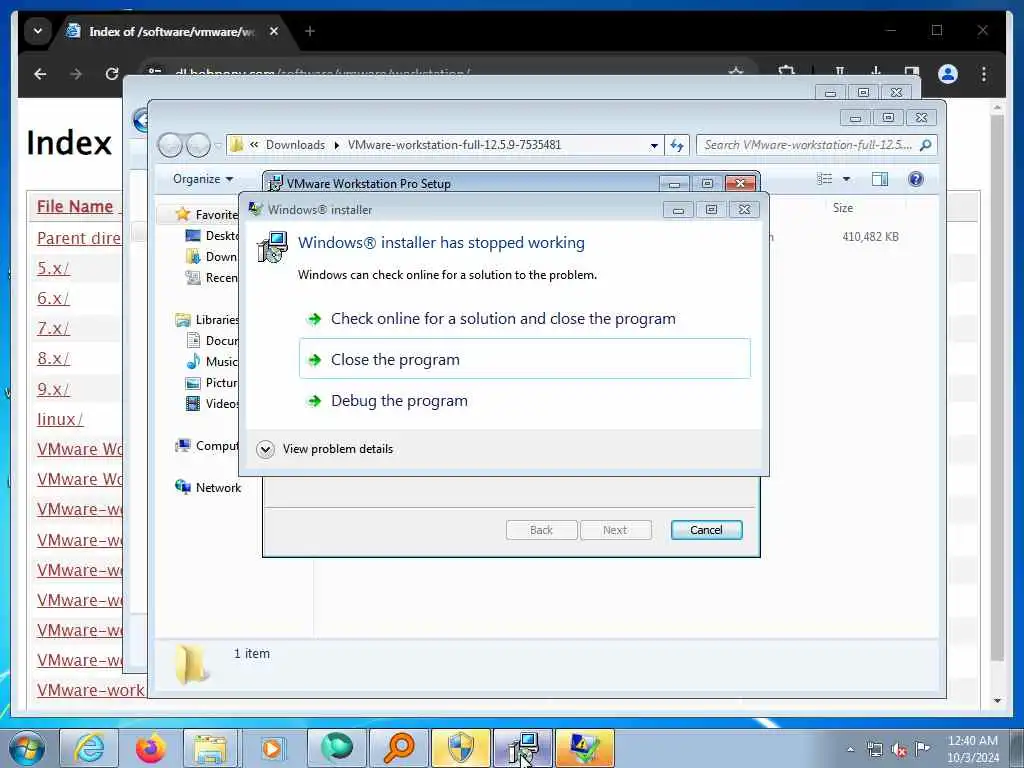The image size is (1024, 768).
Task: Open the 9.x/ folder link
Action: click(x=54, y=389)
